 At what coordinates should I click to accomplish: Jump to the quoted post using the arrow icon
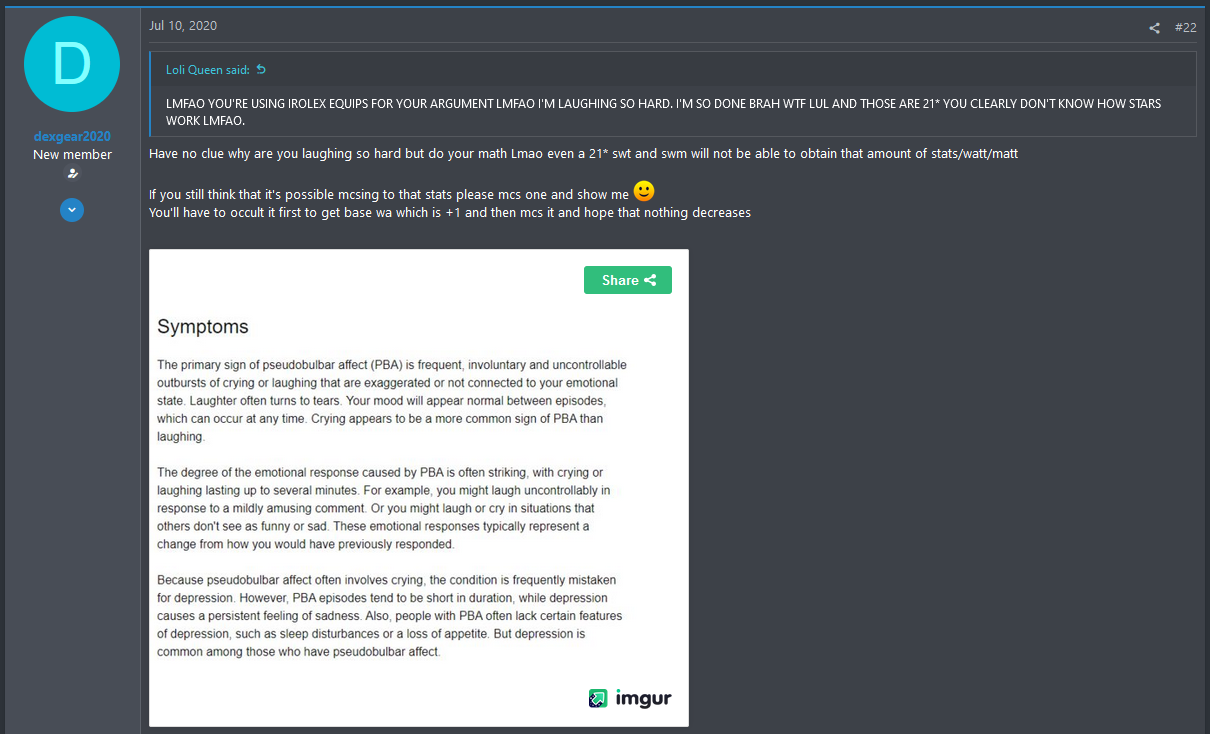click(x=261, y=70)
